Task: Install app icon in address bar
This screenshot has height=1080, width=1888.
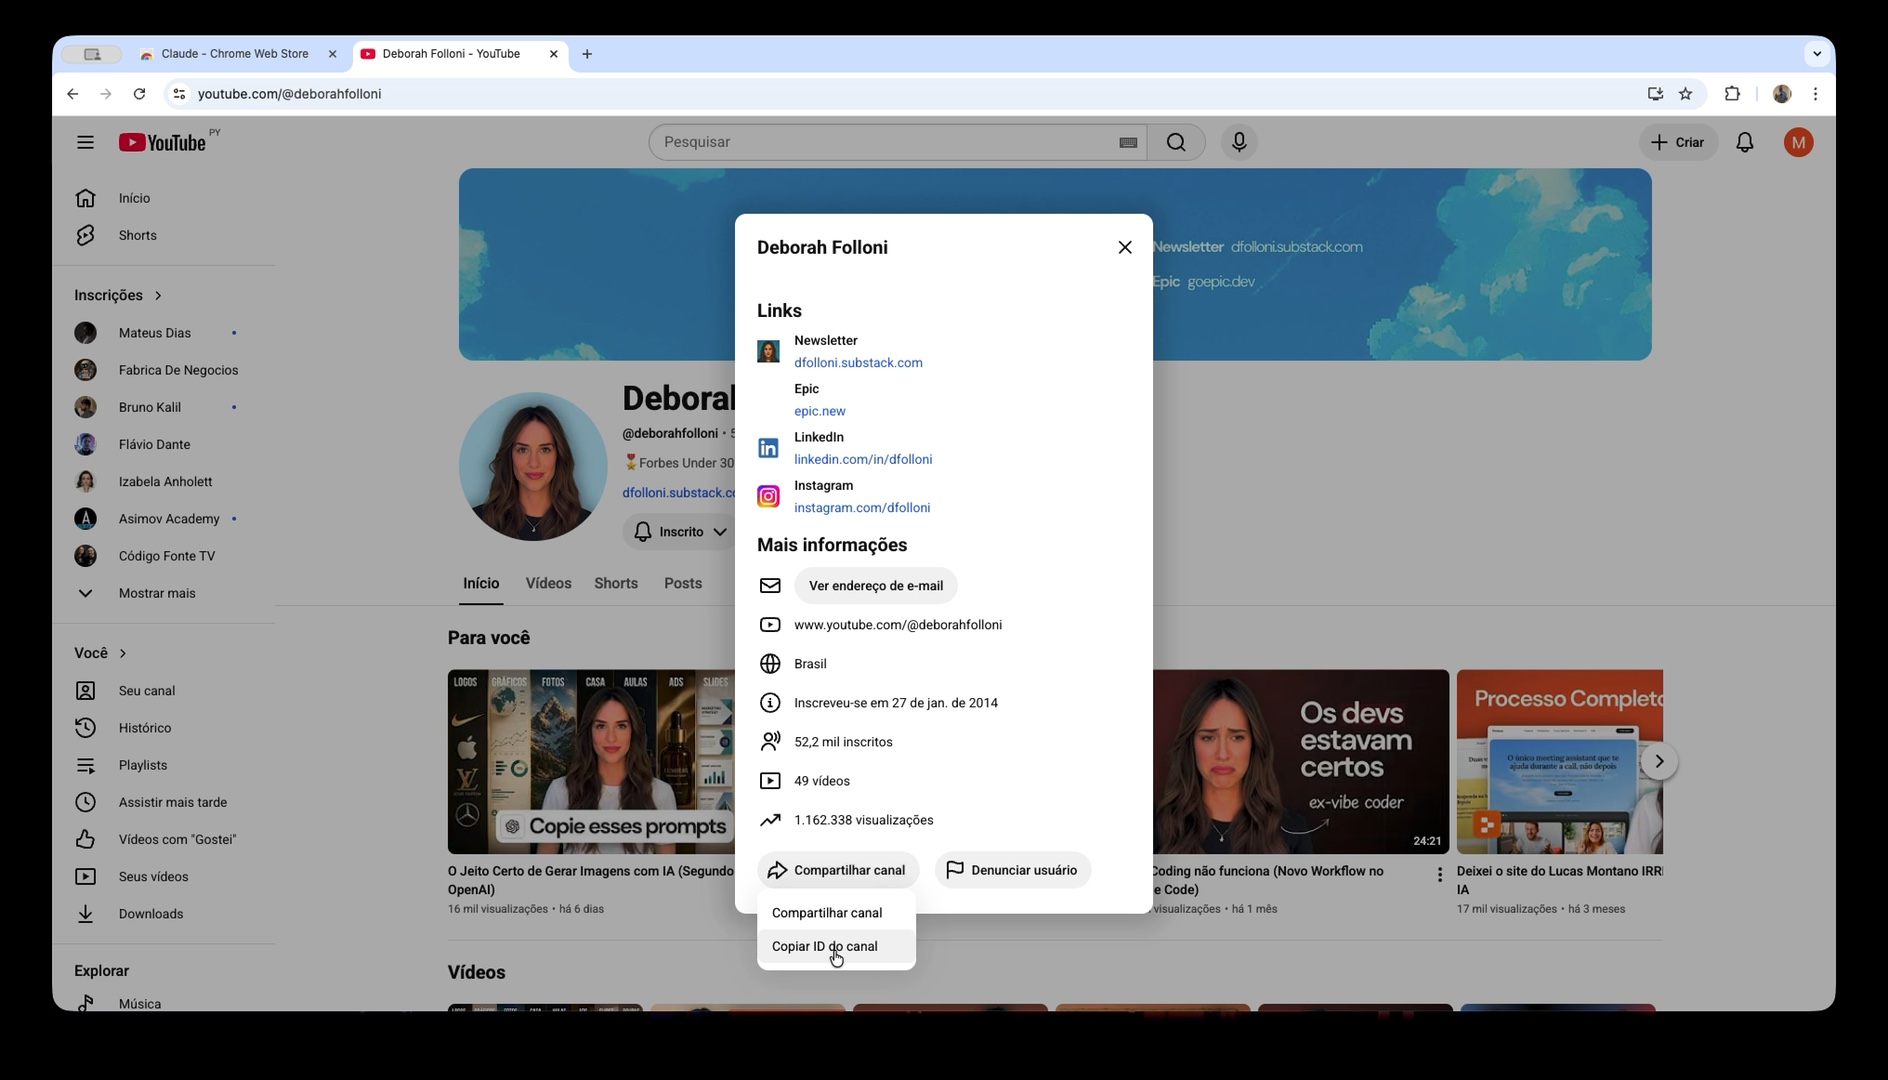Action: click(1655, 94)
